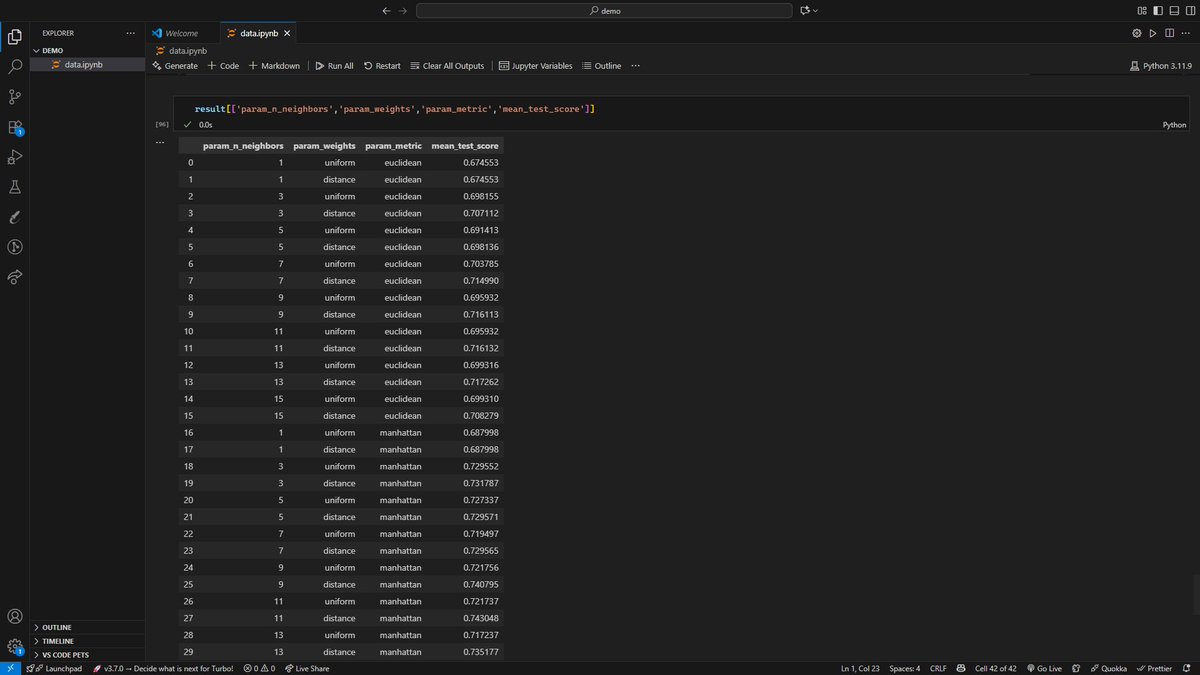
Task: Click the Customize Layout icon
Action: pyautogui.click(x=1142, y=10)
